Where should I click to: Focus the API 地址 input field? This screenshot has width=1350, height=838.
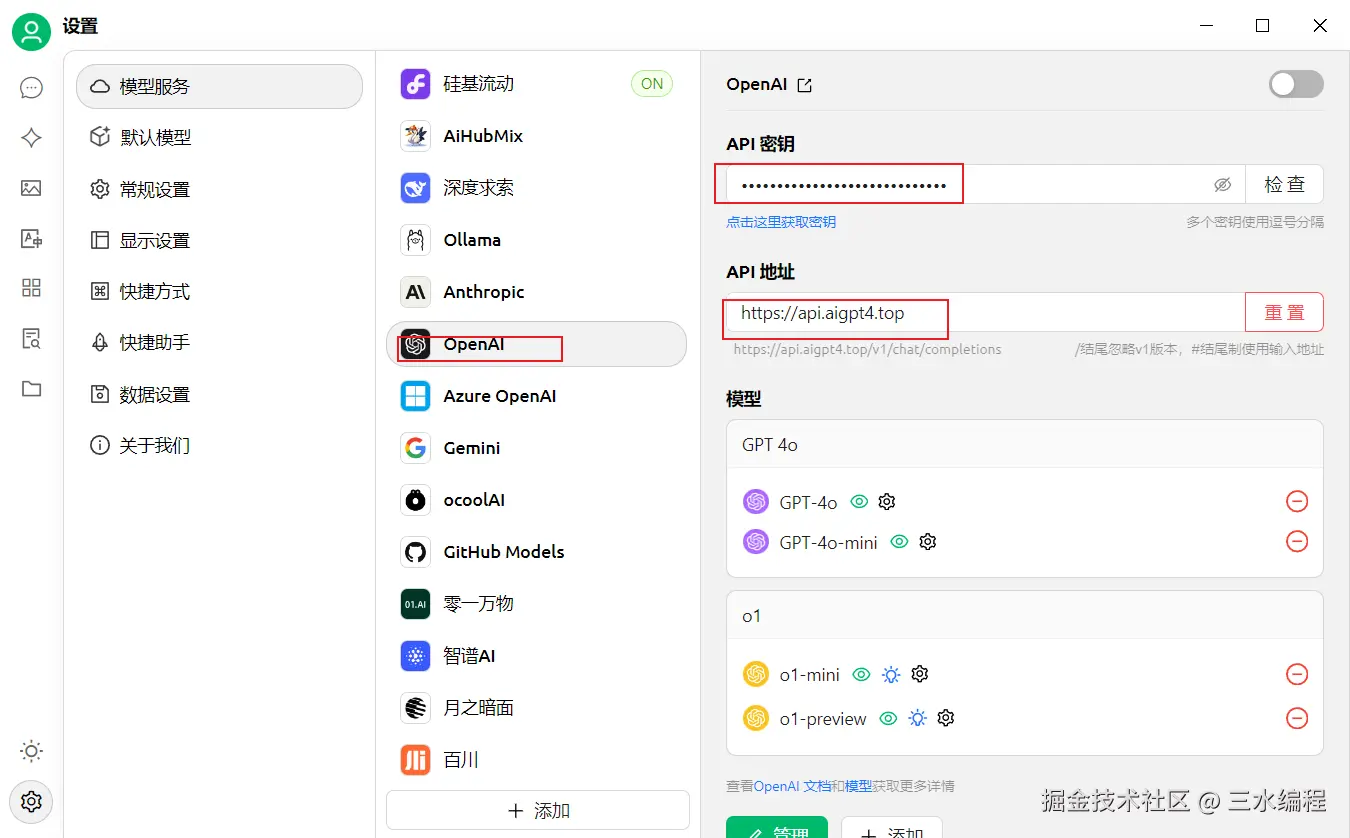tap(985, 313)
